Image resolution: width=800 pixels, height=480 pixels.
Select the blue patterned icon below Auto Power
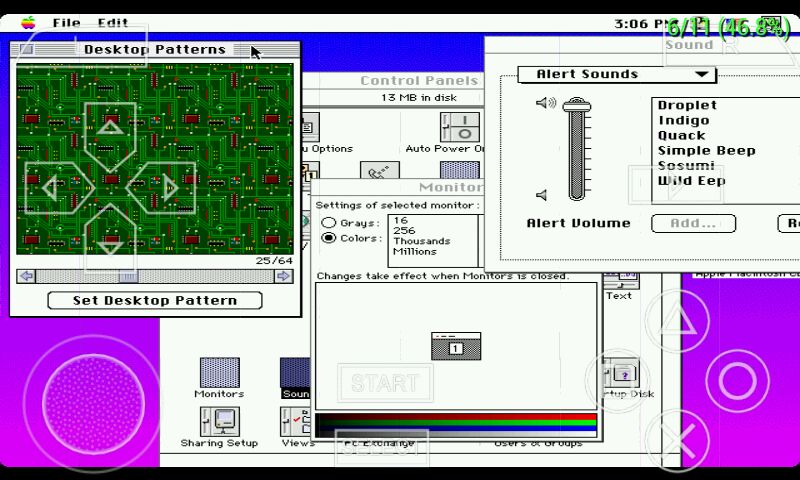[460, 171]
